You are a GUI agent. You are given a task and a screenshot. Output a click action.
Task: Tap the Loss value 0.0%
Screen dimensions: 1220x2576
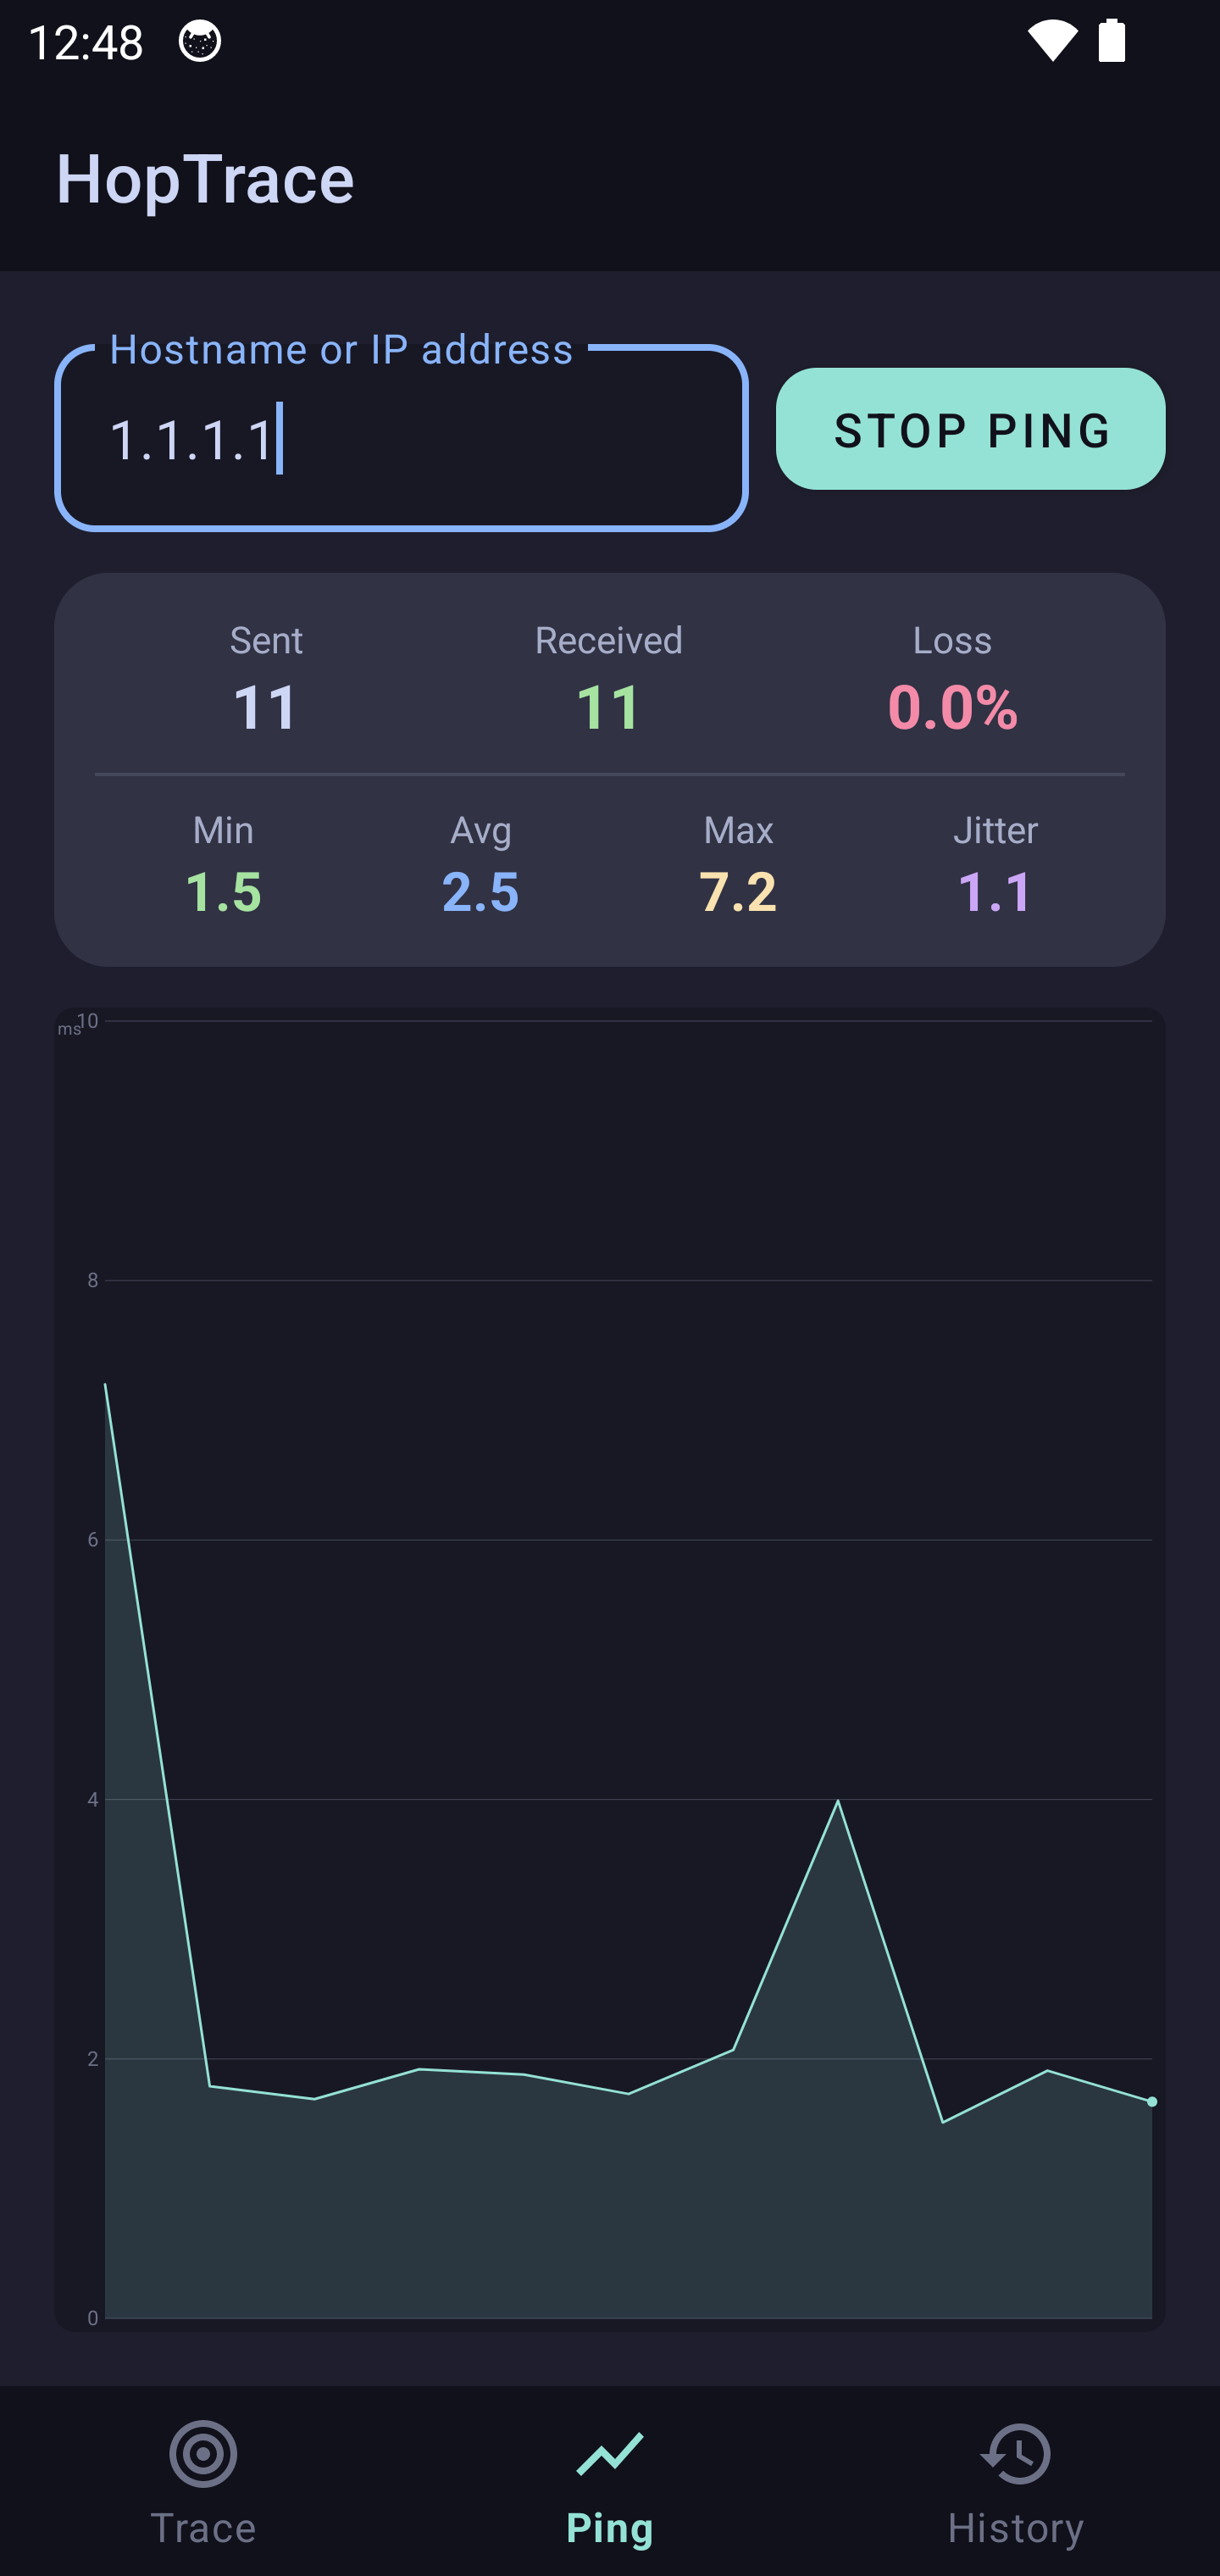(952, 707)
